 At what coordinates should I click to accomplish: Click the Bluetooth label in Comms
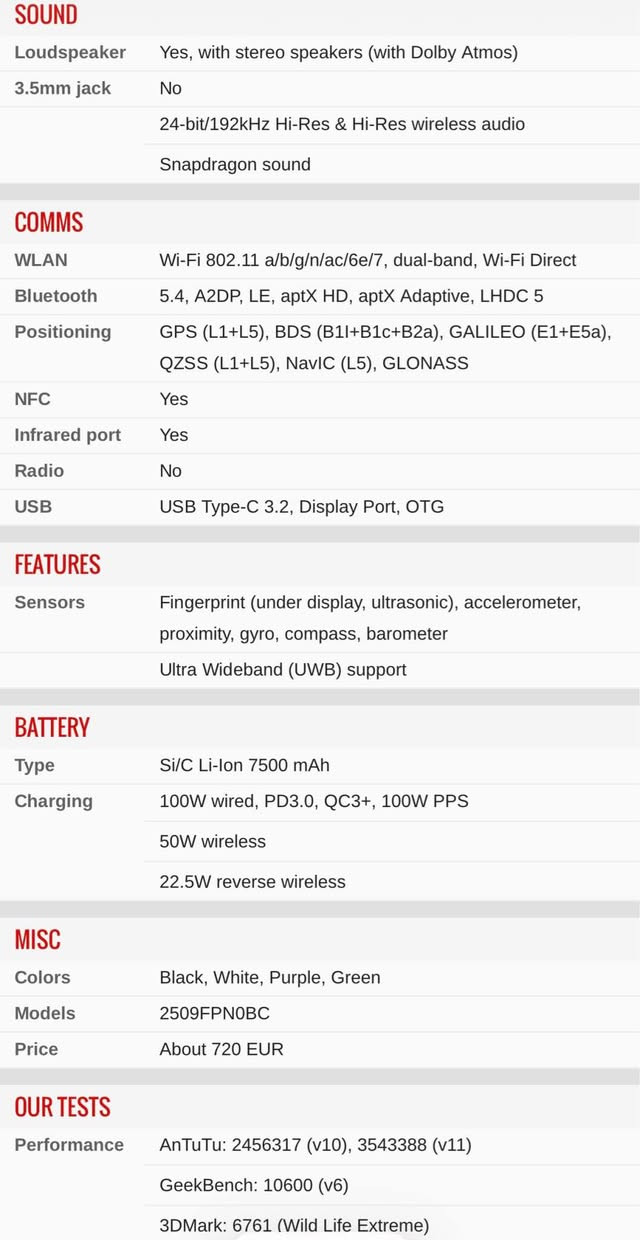[x=56, y=296]
